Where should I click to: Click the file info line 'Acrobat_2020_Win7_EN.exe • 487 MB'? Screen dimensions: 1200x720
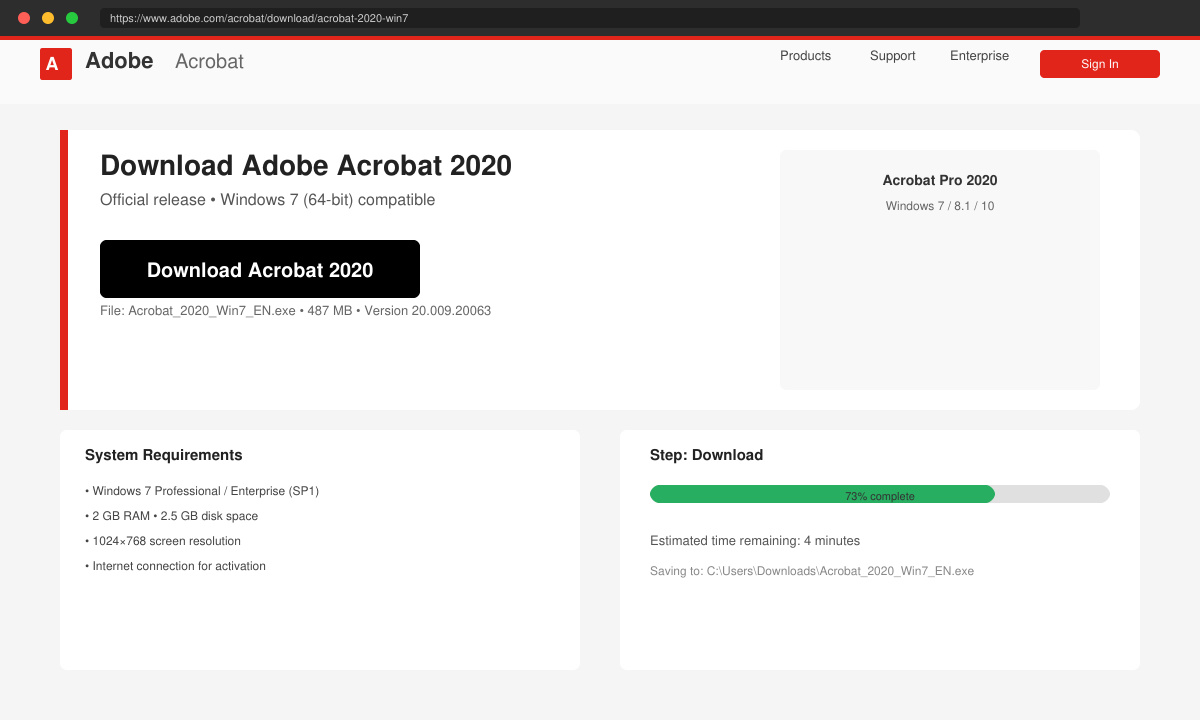[x=295, y=311]
